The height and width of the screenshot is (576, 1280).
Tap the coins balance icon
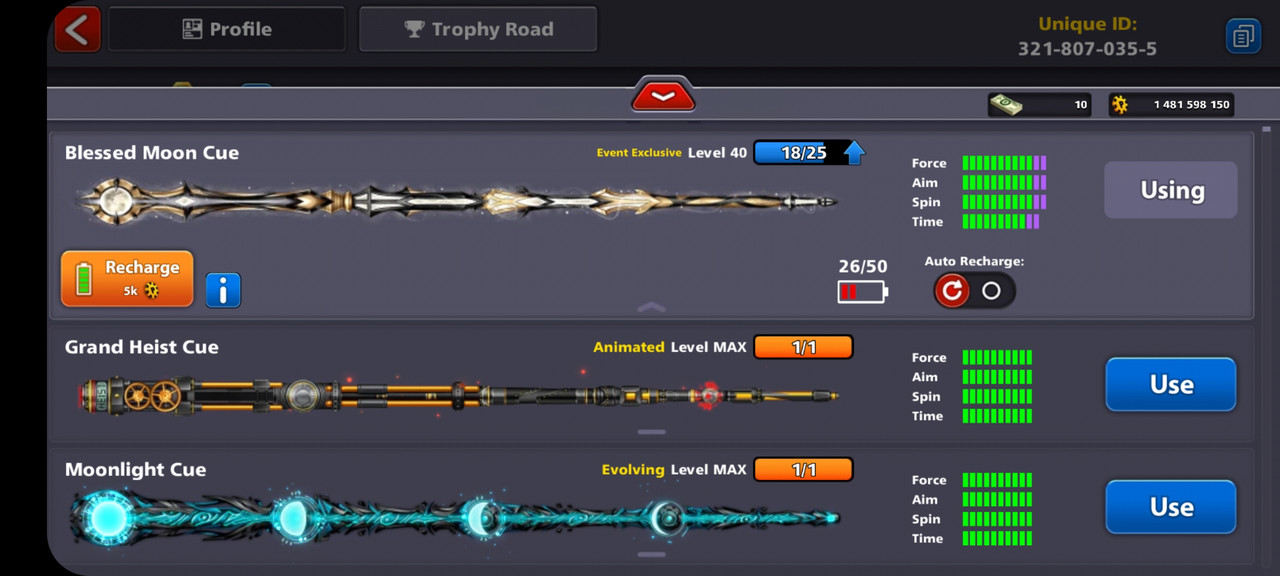coord(1120,104)
